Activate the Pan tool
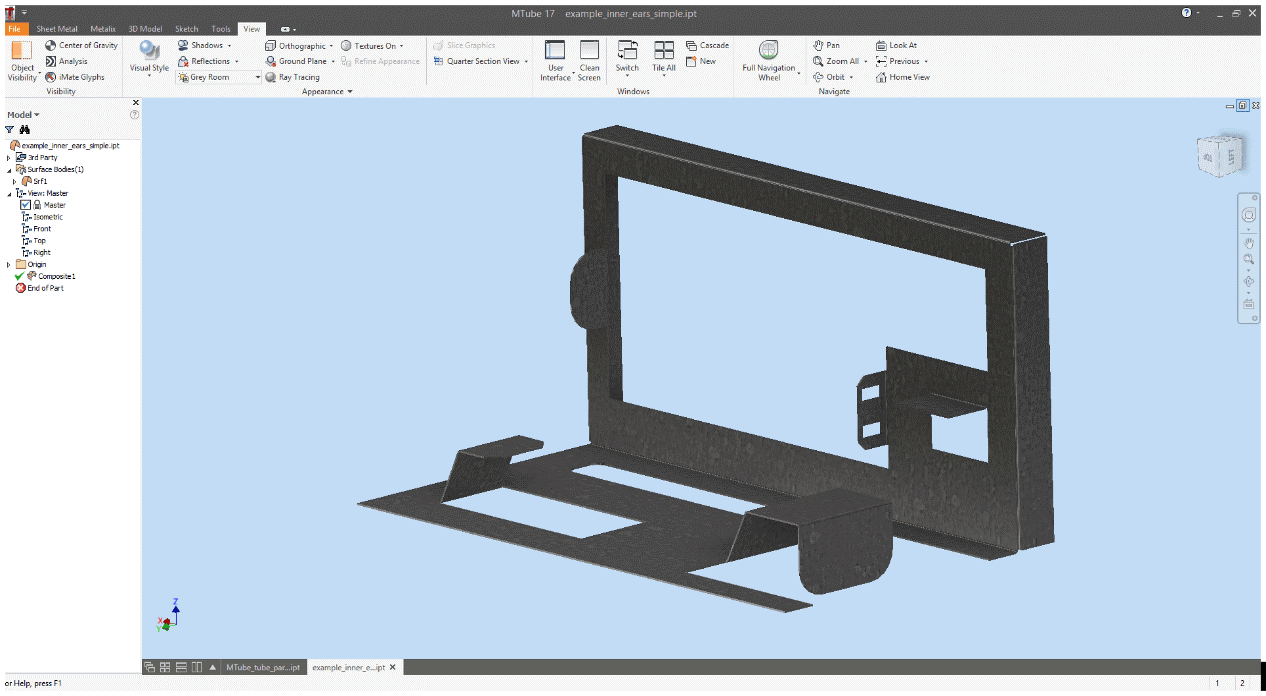The height and width of the screenshot is (696, 1266). point(819,46)
